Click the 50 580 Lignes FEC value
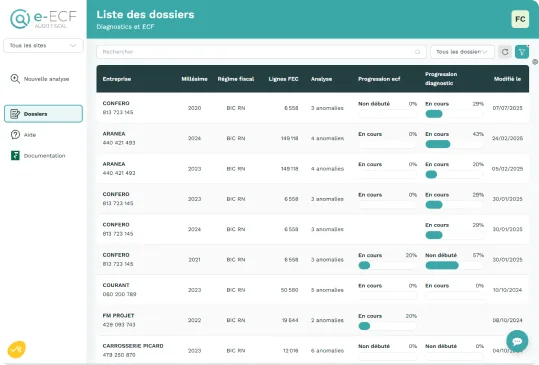Screen dimensions: 539x365 tap(289, 290)
